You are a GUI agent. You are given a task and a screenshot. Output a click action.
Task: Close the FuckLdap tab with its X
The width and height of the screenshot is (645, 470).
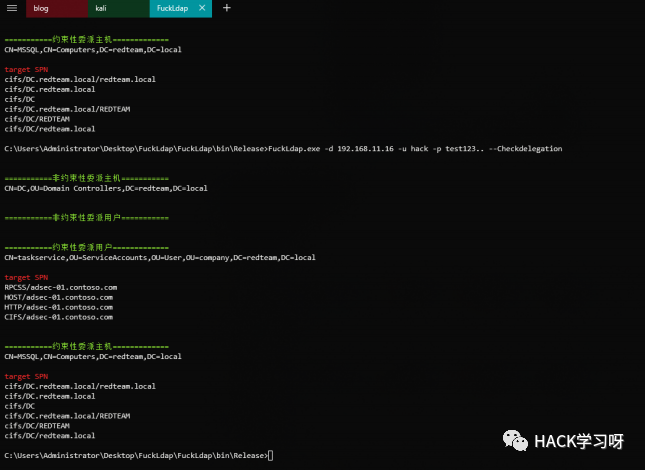click(202, 8)
